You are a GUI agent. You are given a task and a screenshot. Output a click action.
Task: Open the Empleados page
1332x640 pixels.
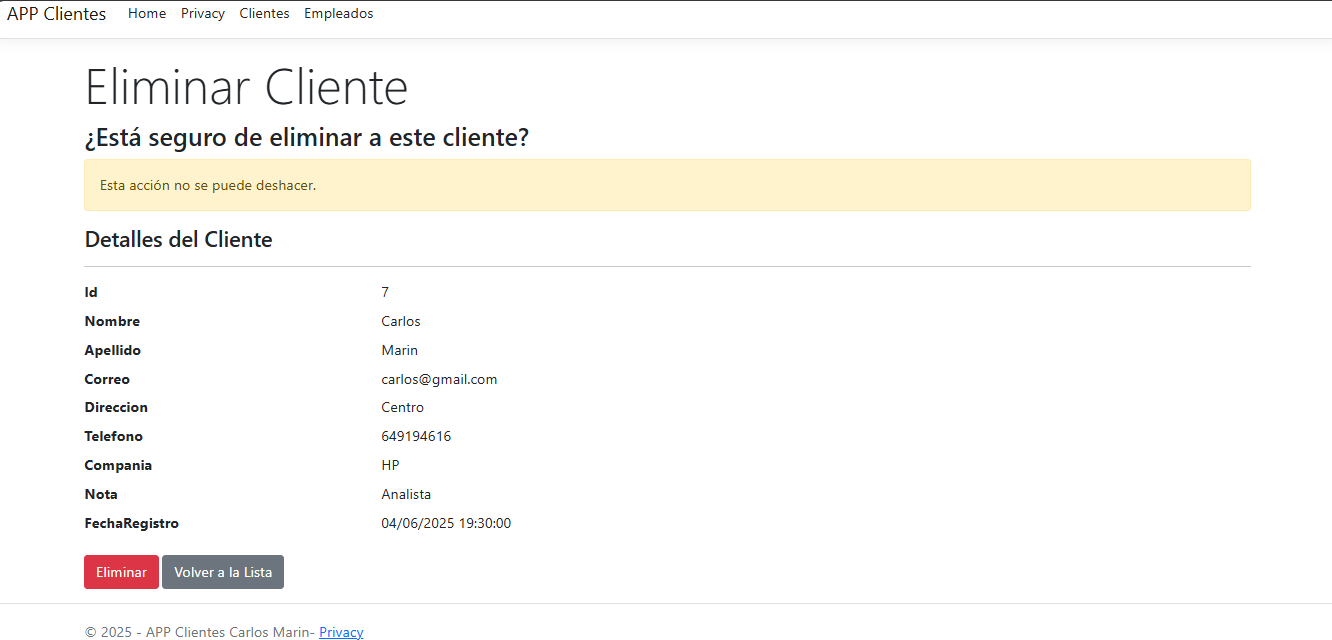click(338, 14)
